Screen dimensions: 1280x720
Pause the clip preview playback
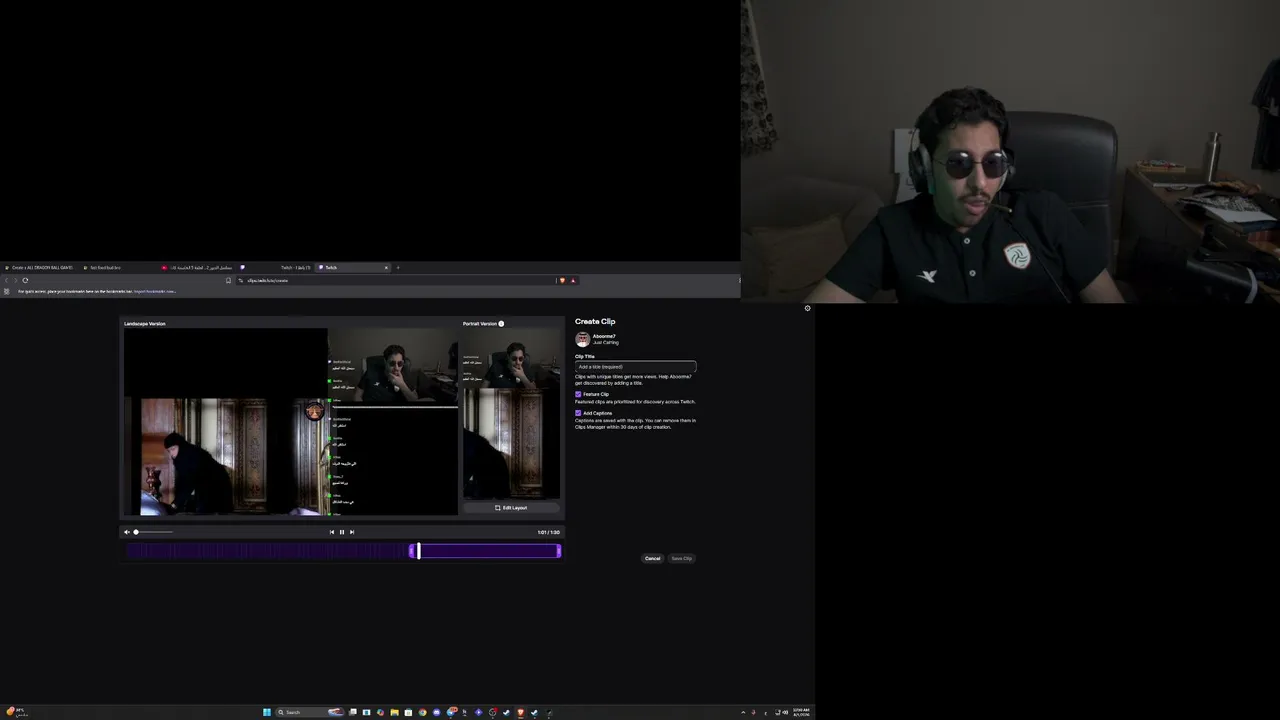(x=342, y=532)
